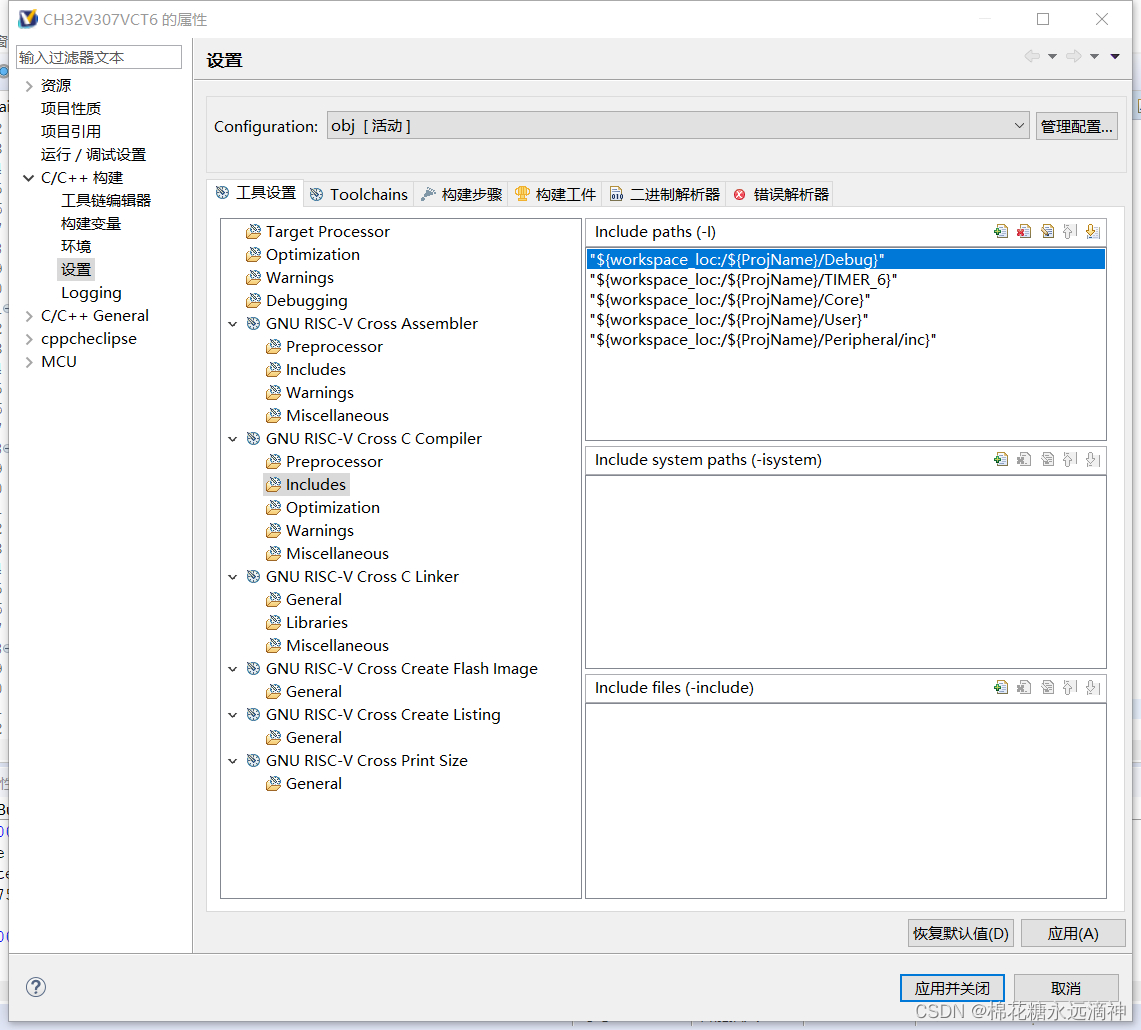Select Includes under Cross Assembler

click(315, 370)
